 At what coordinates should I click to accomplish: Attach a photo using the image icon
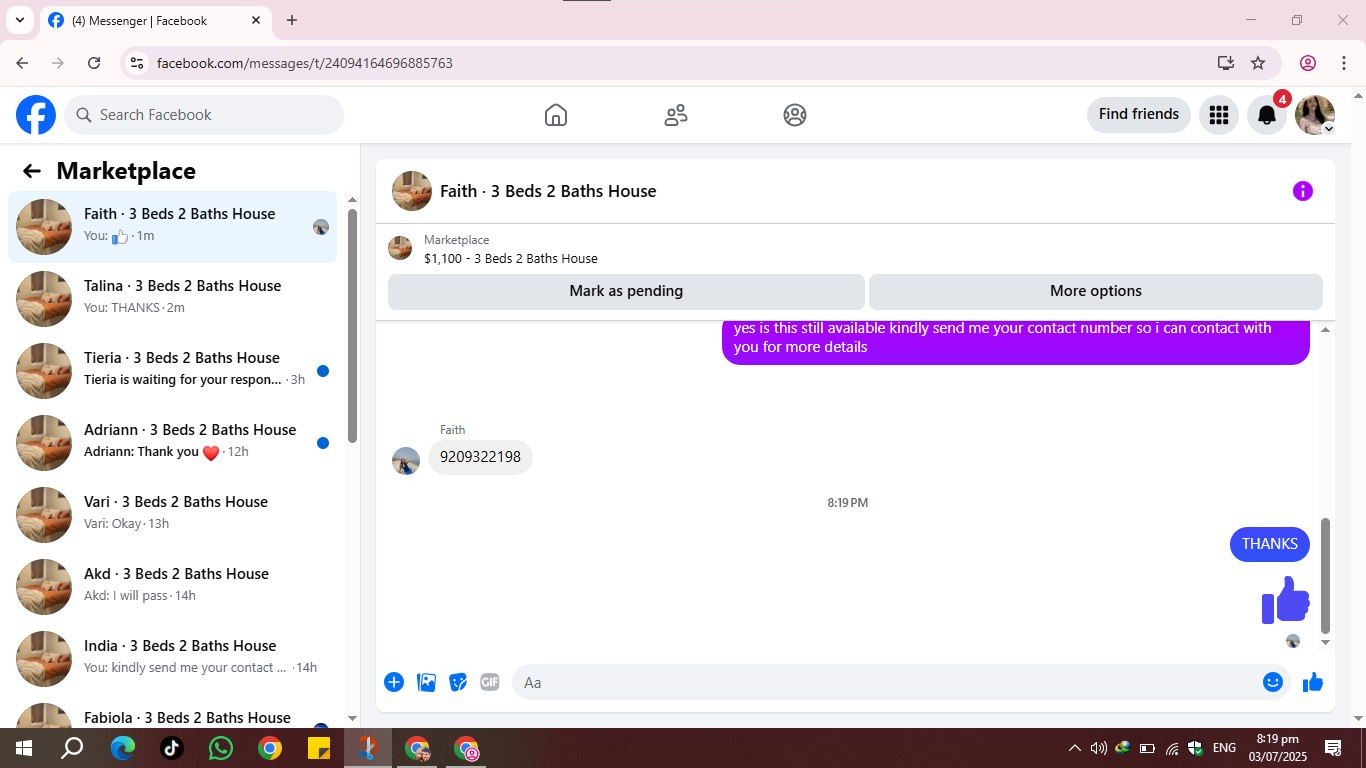pyautogui.click(x=426, y=682)
